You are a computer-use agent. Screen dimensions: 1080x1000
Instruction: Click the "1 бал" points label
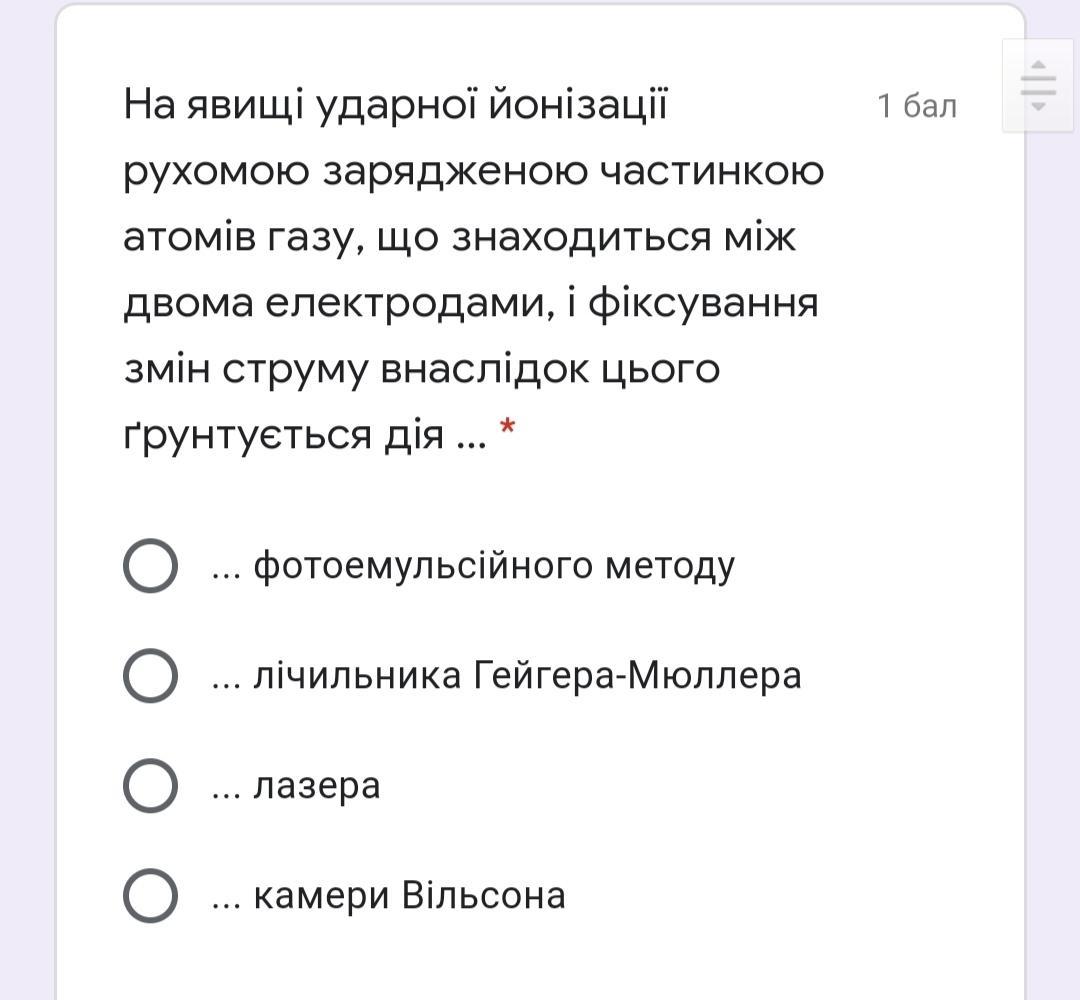916,106
